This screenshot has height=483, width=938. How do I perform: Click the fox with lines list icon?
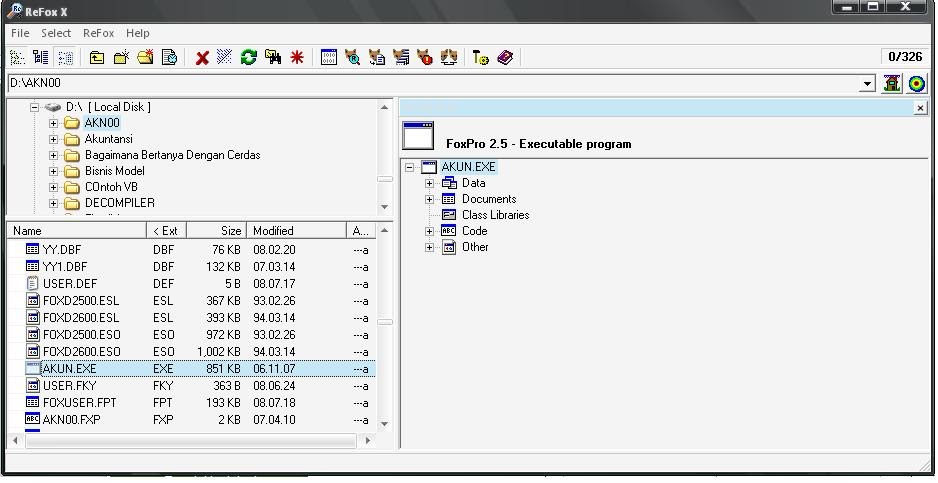(401, 57)
